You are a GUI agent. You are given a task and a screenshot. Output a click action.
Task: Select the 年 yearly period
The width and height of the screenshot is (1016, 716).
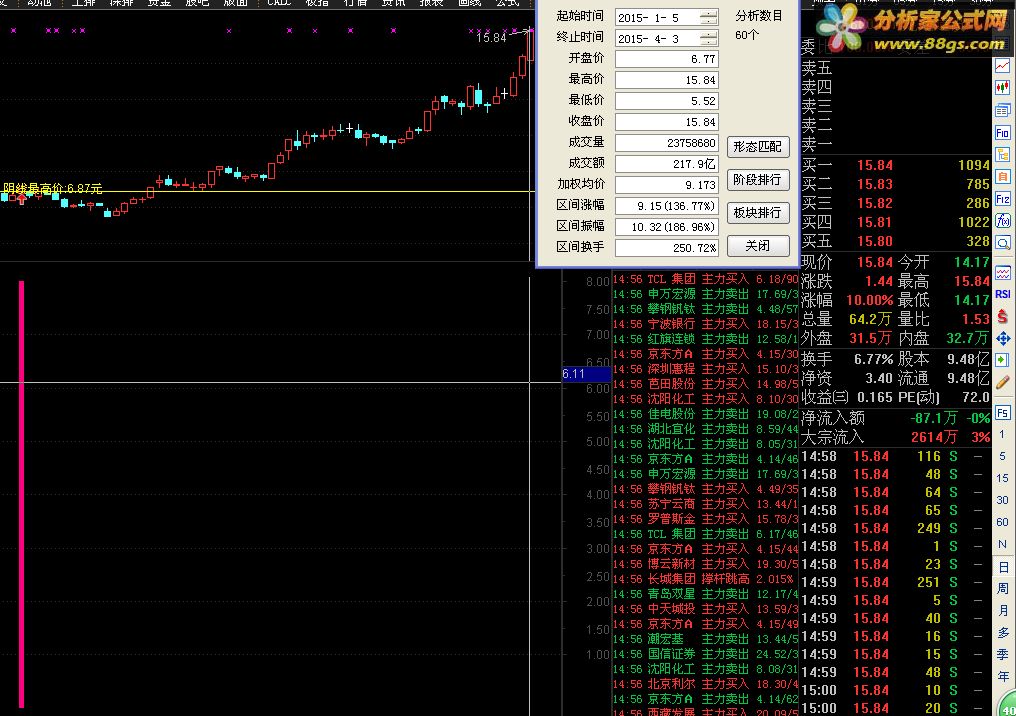tap(1002, 676)
